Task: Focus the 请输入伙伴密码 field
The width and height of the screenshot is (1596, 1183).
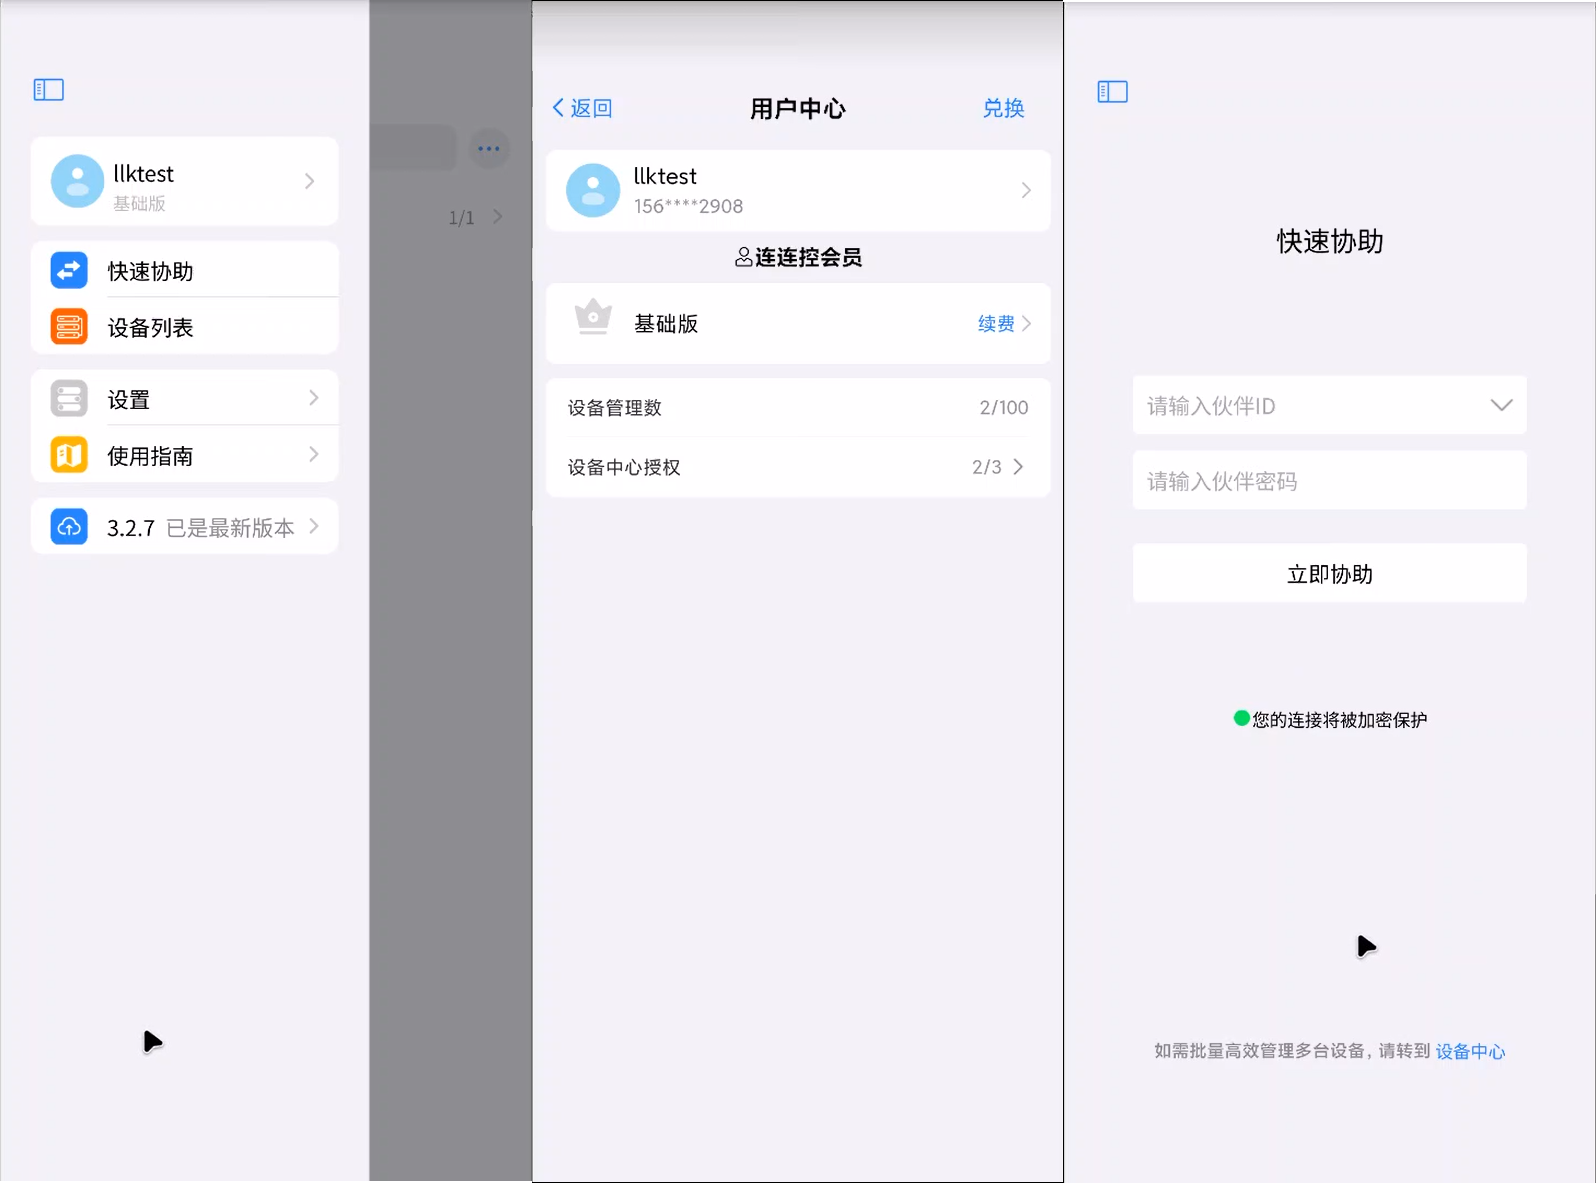Action: coord(1329,480)
